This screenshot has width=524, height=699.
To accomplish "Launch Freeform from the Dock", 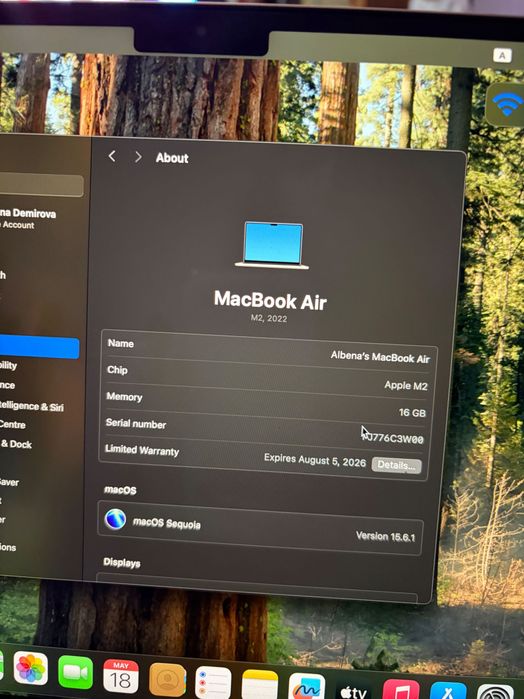I will click(307, 687).
